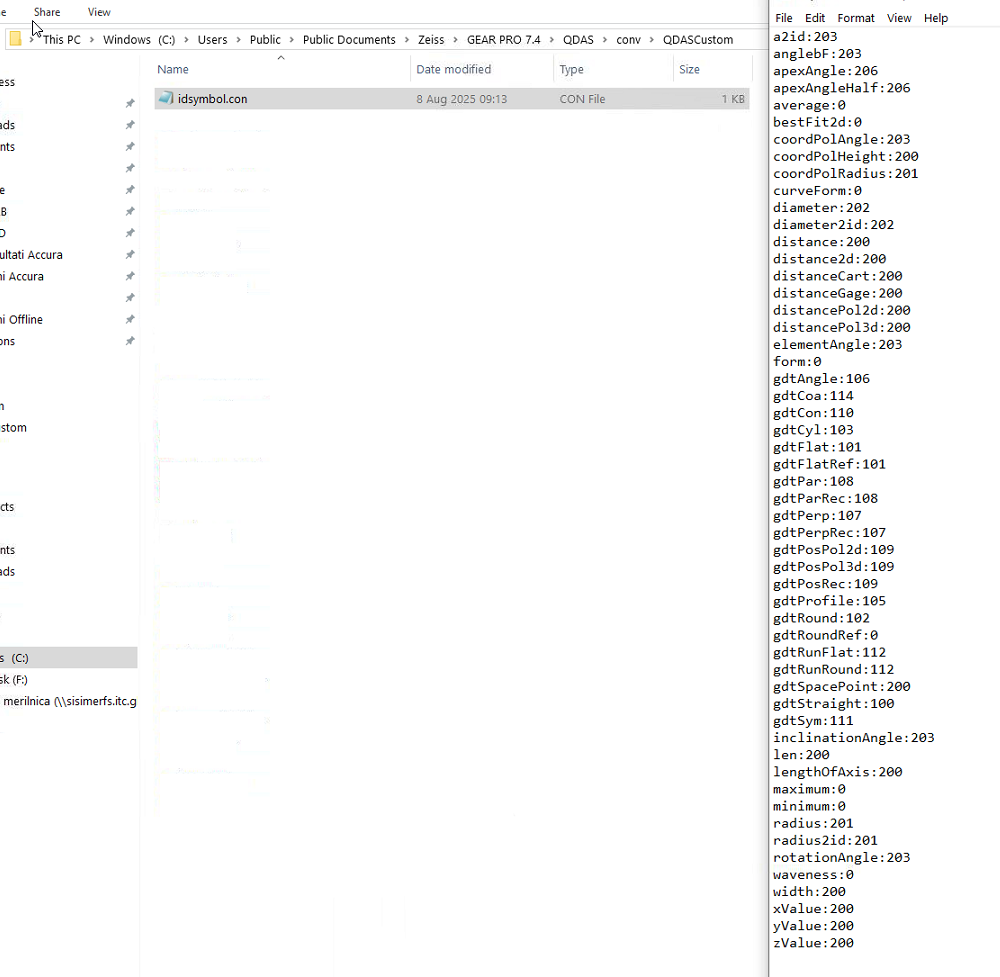This screenshot has height=977, width=1000.
Task: Open the Share tab in File Explorer
Action: (x=47, y=12)
